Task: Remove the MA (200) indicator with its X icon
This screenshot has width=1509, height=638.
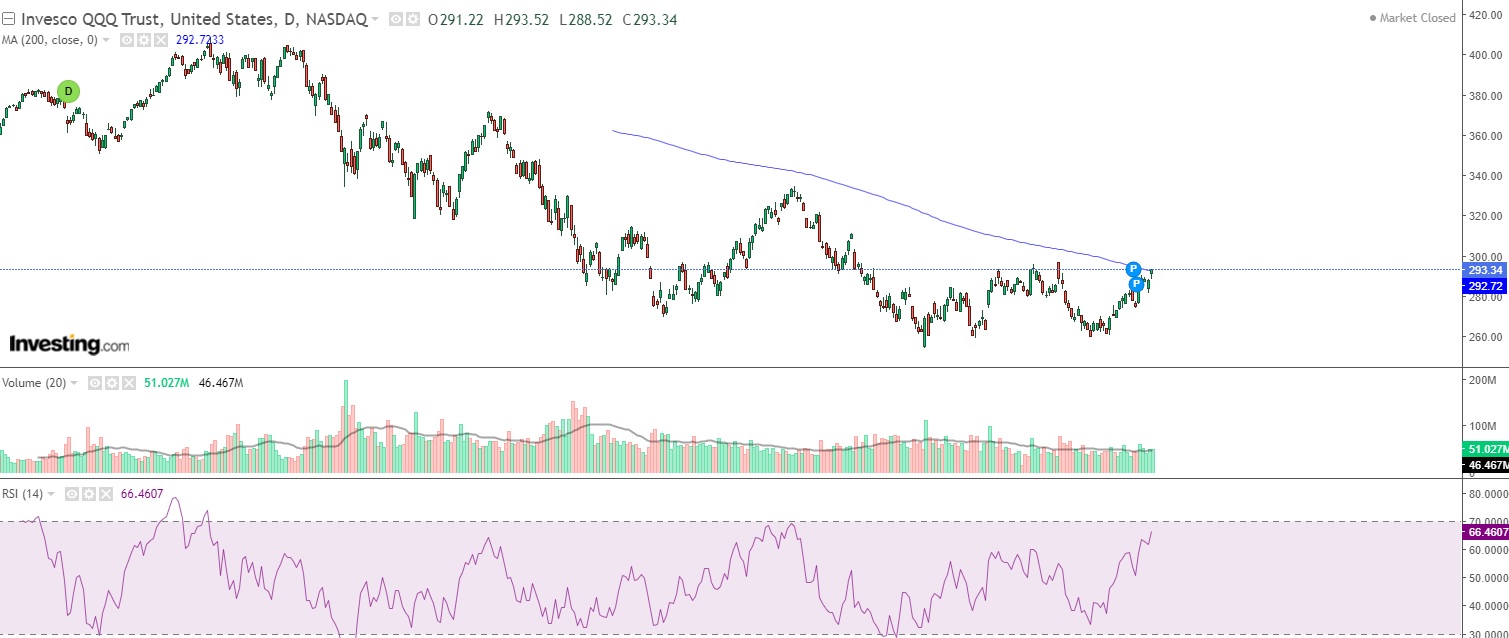Action: [161, 40]
